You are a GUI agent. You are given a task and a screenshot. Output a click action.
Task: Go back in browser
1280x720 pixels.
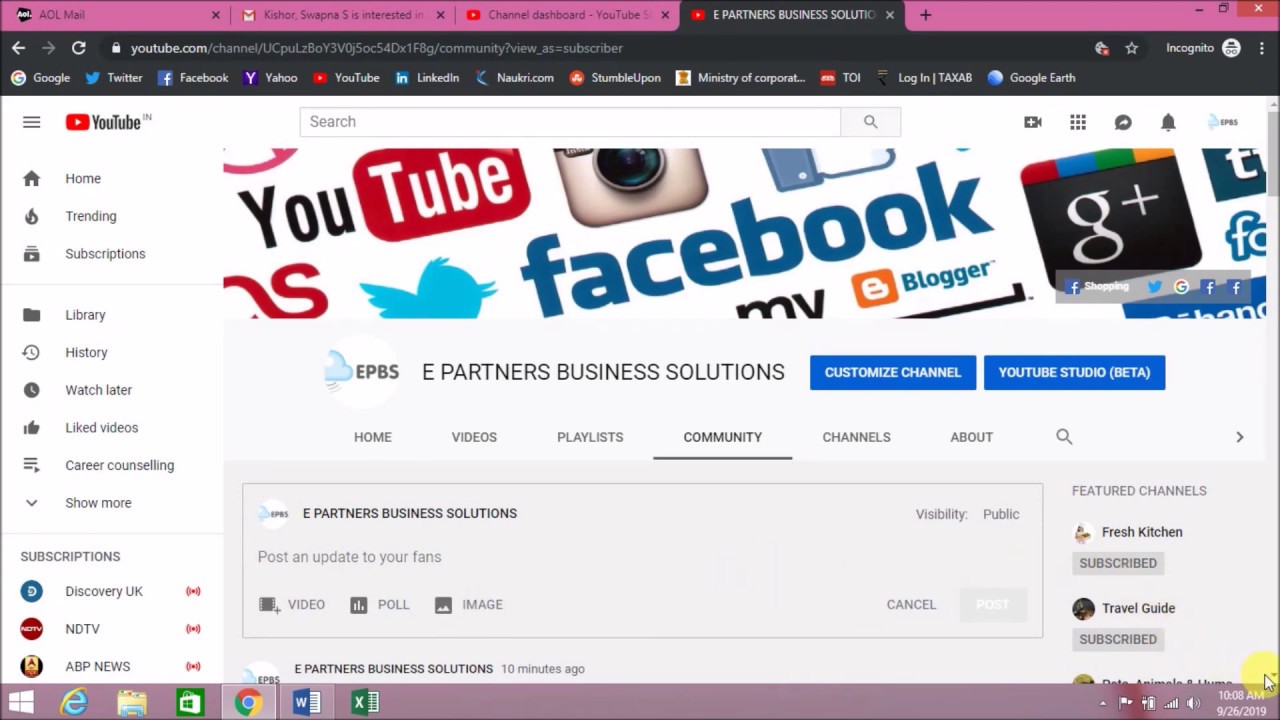click(19, 48)
